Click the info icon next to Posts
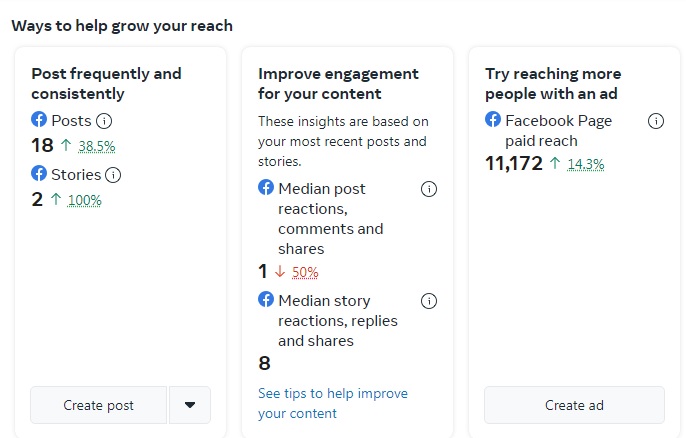 [x=104, y=121]
